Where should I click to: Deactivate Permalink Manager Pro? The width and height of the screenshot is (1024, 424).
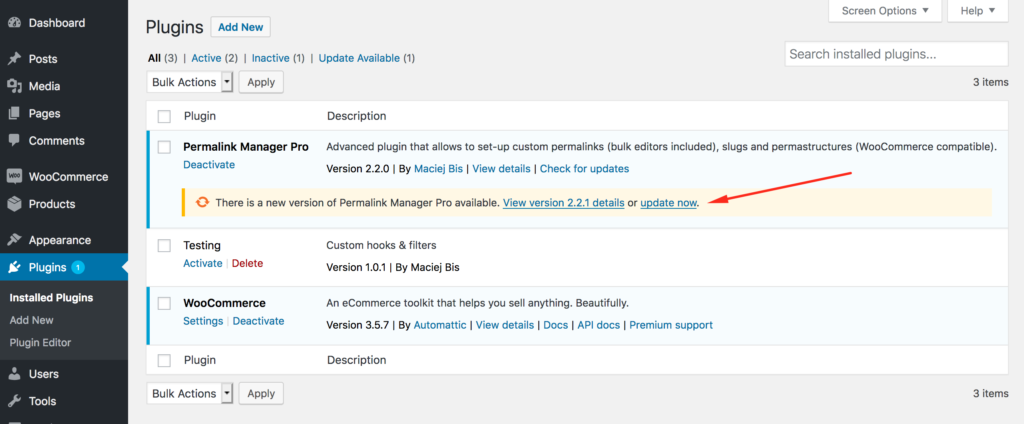(209, 165)
